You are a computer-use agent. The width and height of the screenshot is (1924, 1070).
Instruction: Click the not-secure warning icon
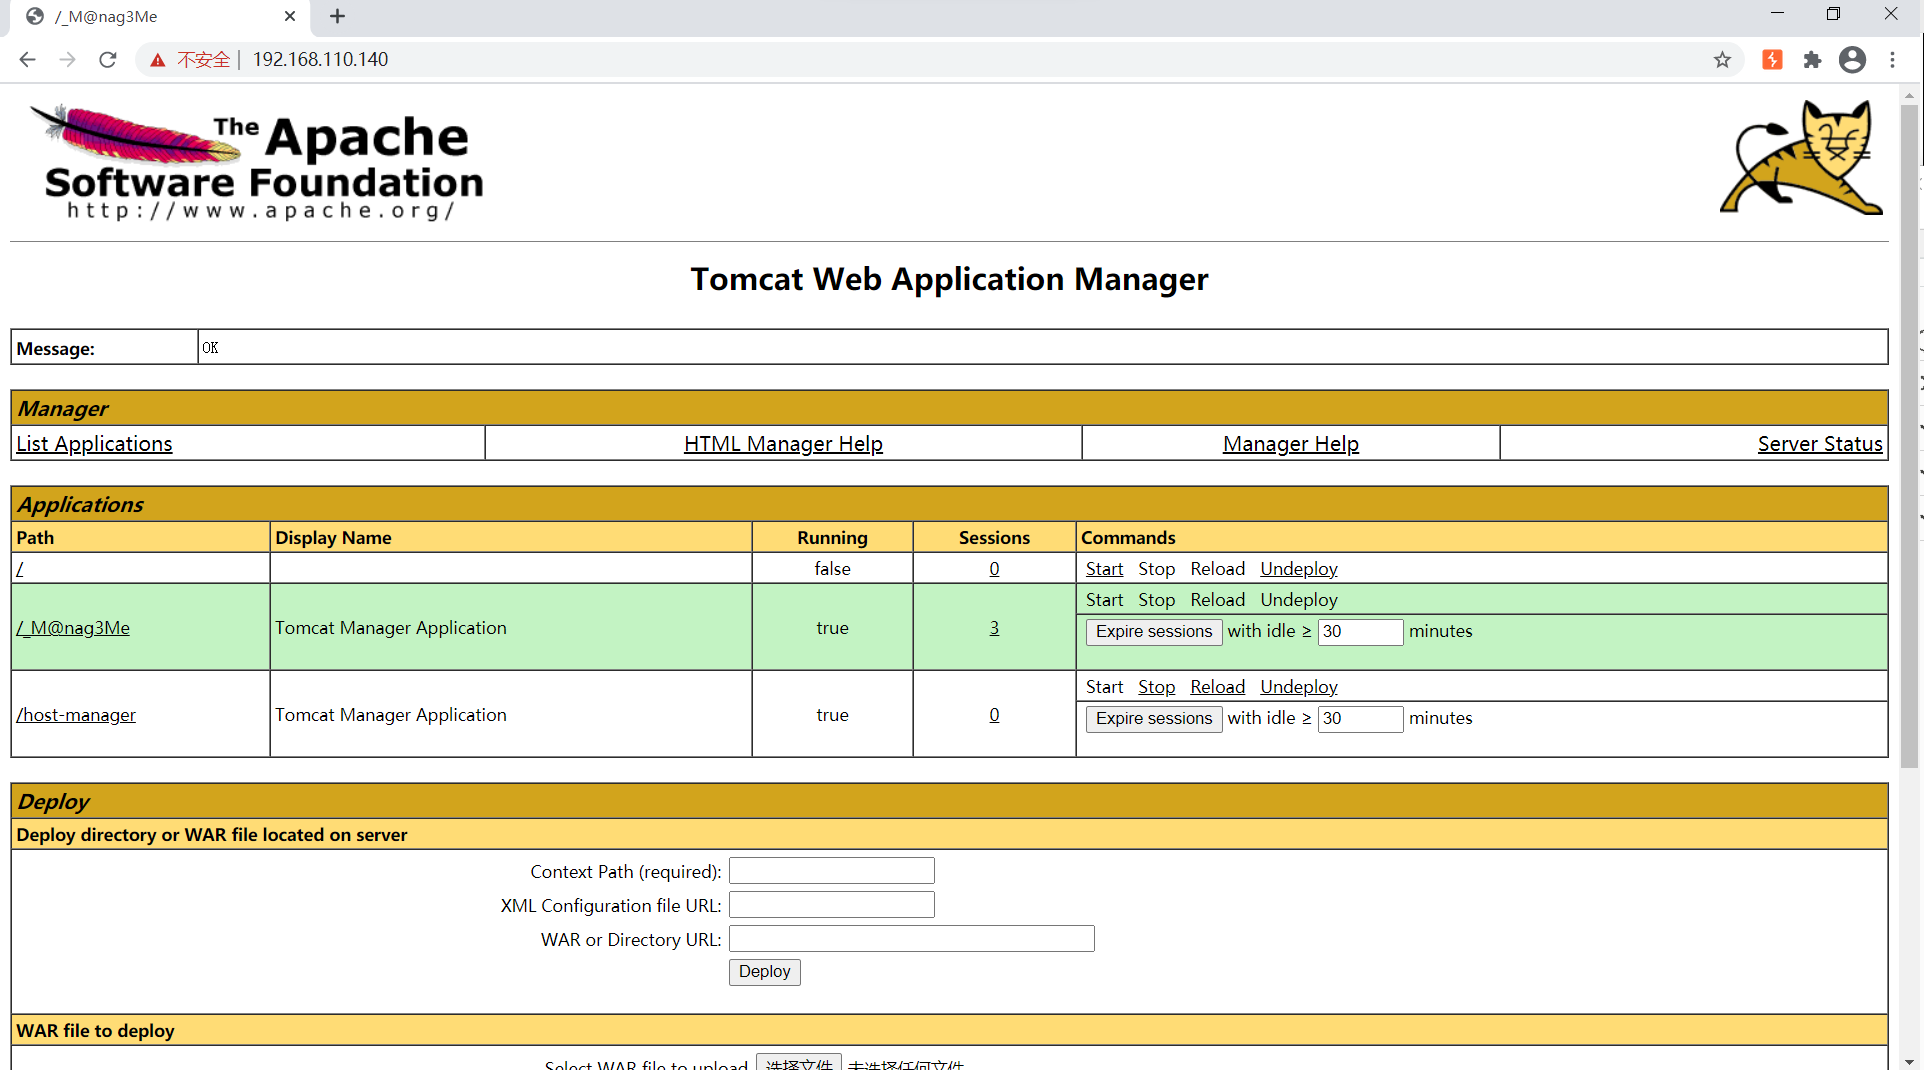(x=158, y=60)
